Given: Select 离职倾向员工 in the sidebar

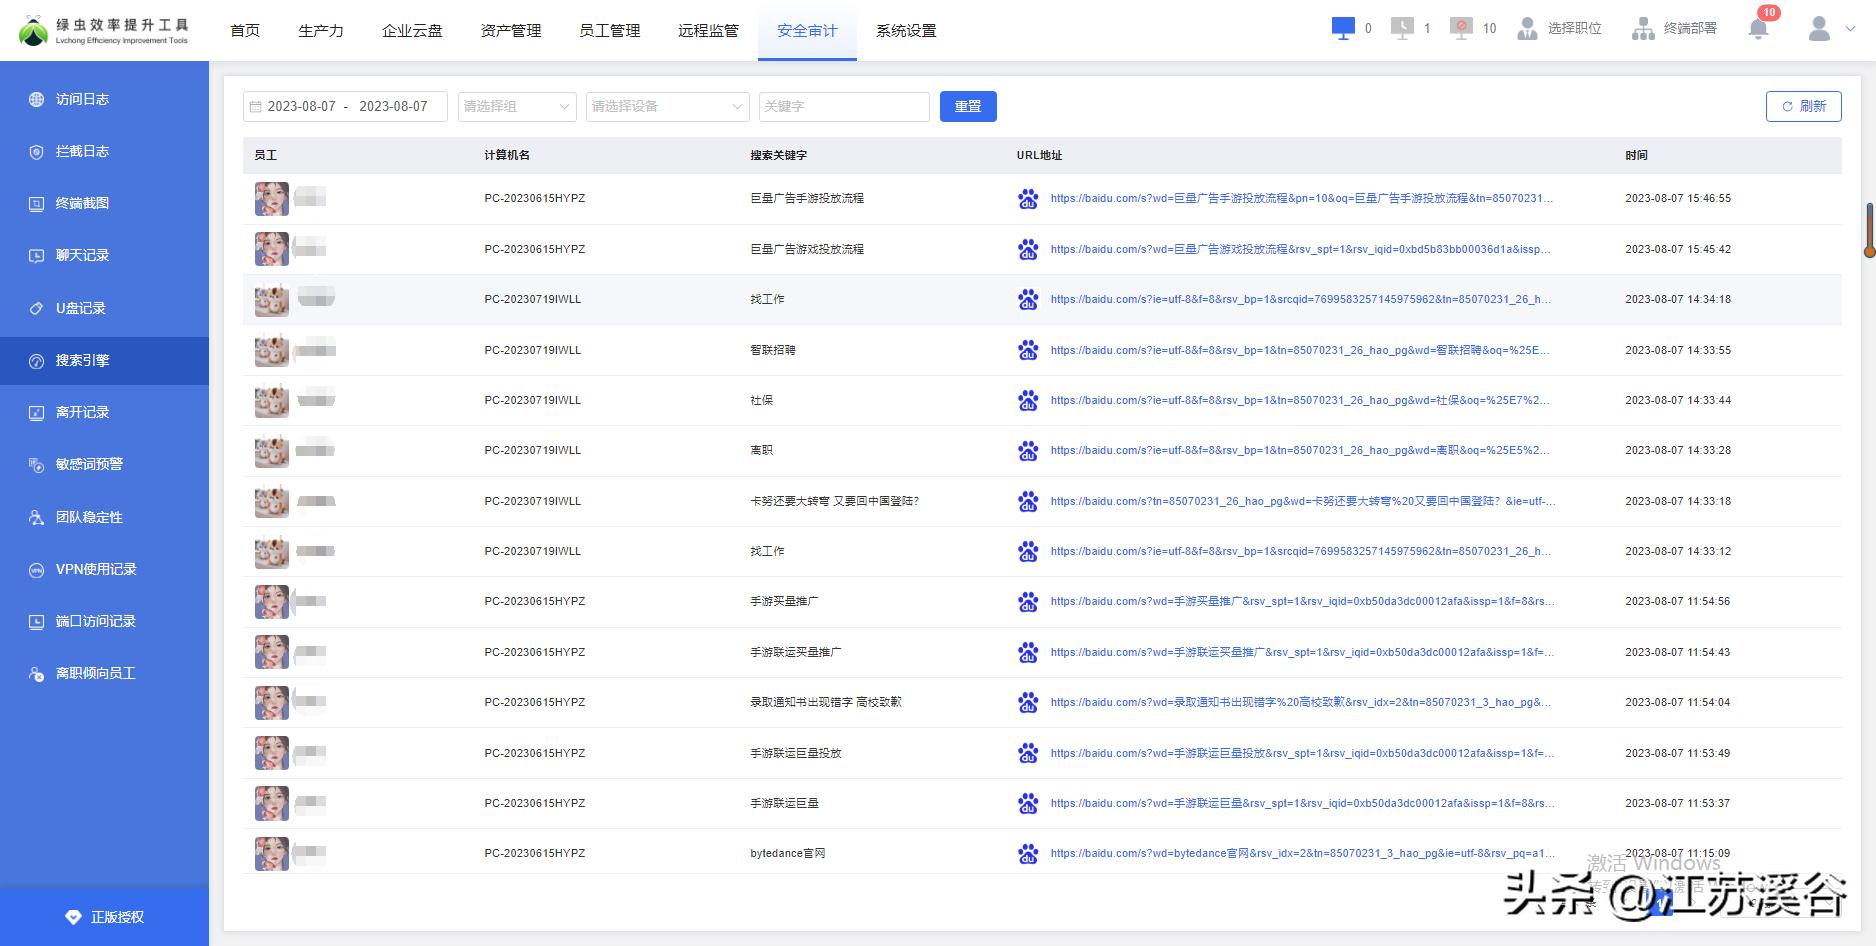Looking at the screenshot, I should (x=95, y=673).
